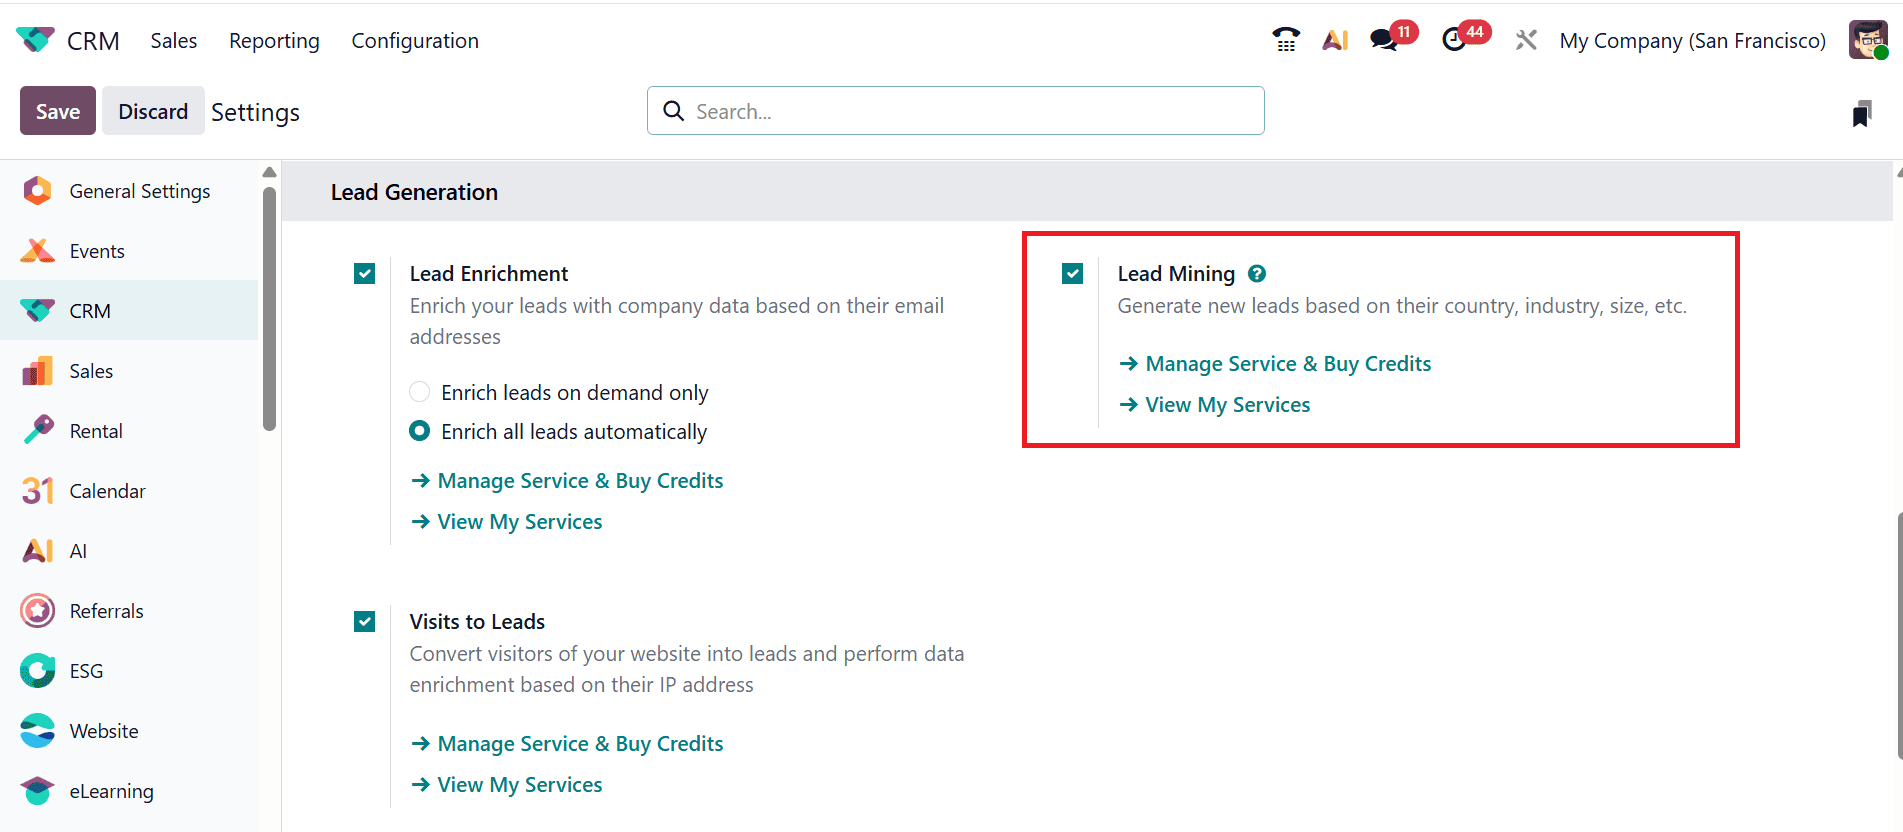Image resolution: width=1903 pixels, height=832 pixels.
Task: Open the user avatar menu
Action: coord(1868,40)
